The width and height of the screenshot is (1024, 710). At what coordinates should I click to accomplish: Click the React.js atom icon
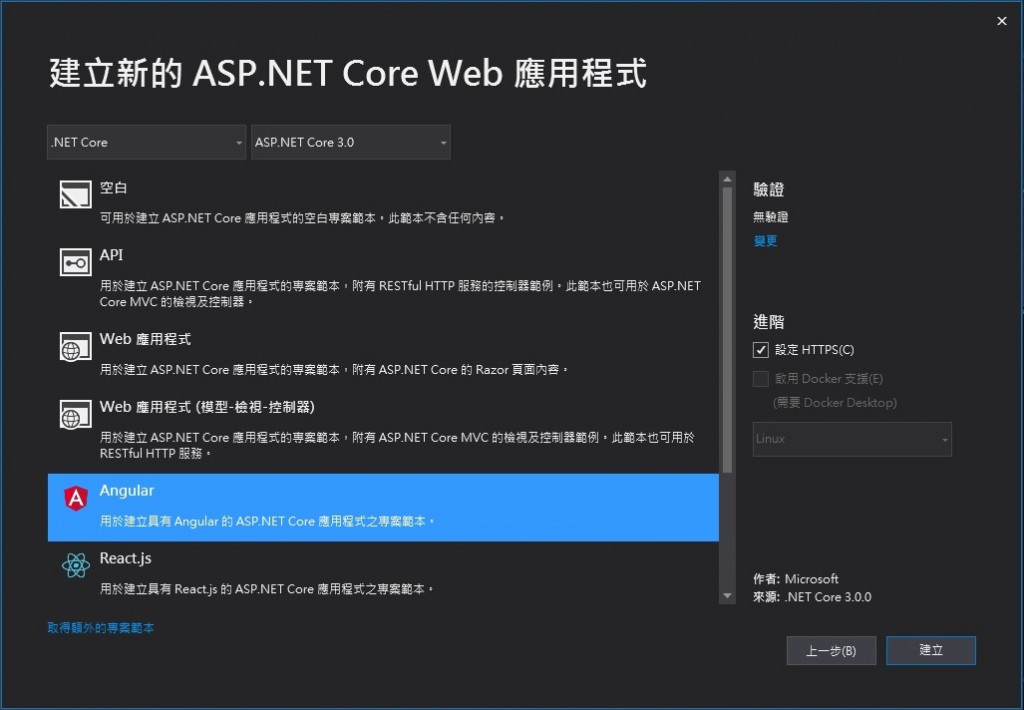pyautogui.click(x=76, y=566)
